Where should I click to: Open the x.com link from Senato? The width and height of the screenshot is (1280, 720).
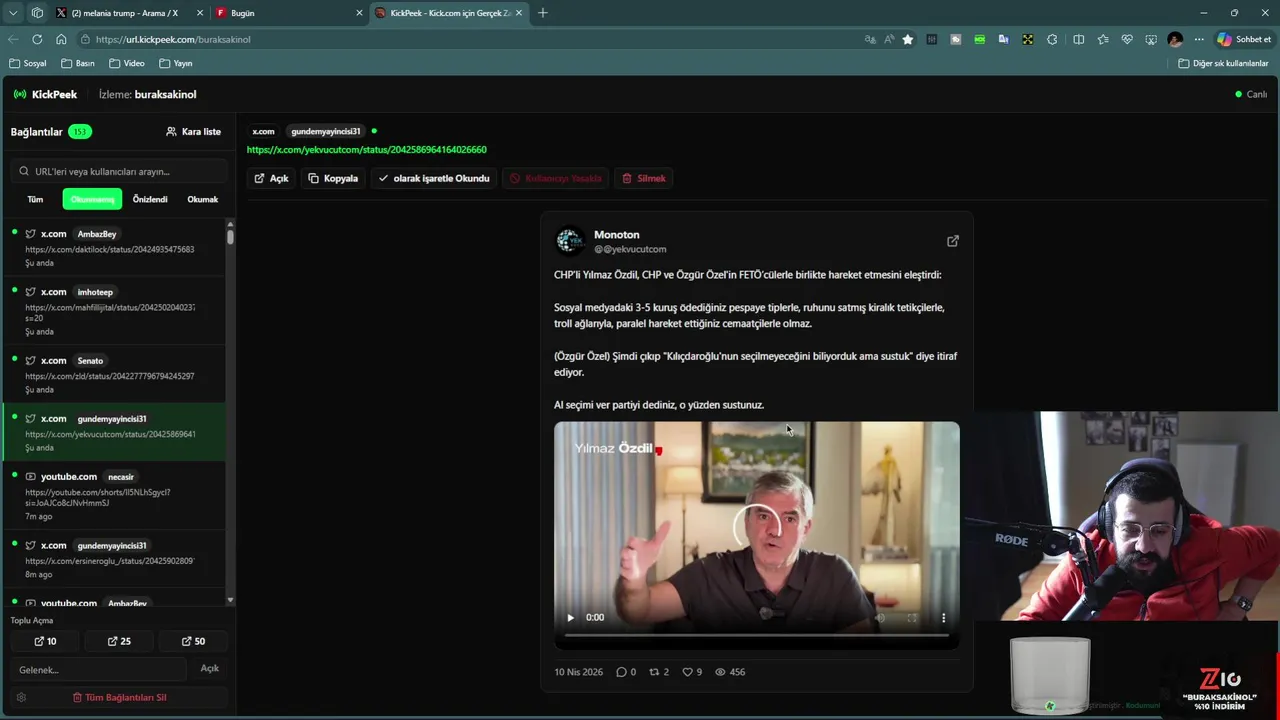pyautogui.click(x=113, y=374)
